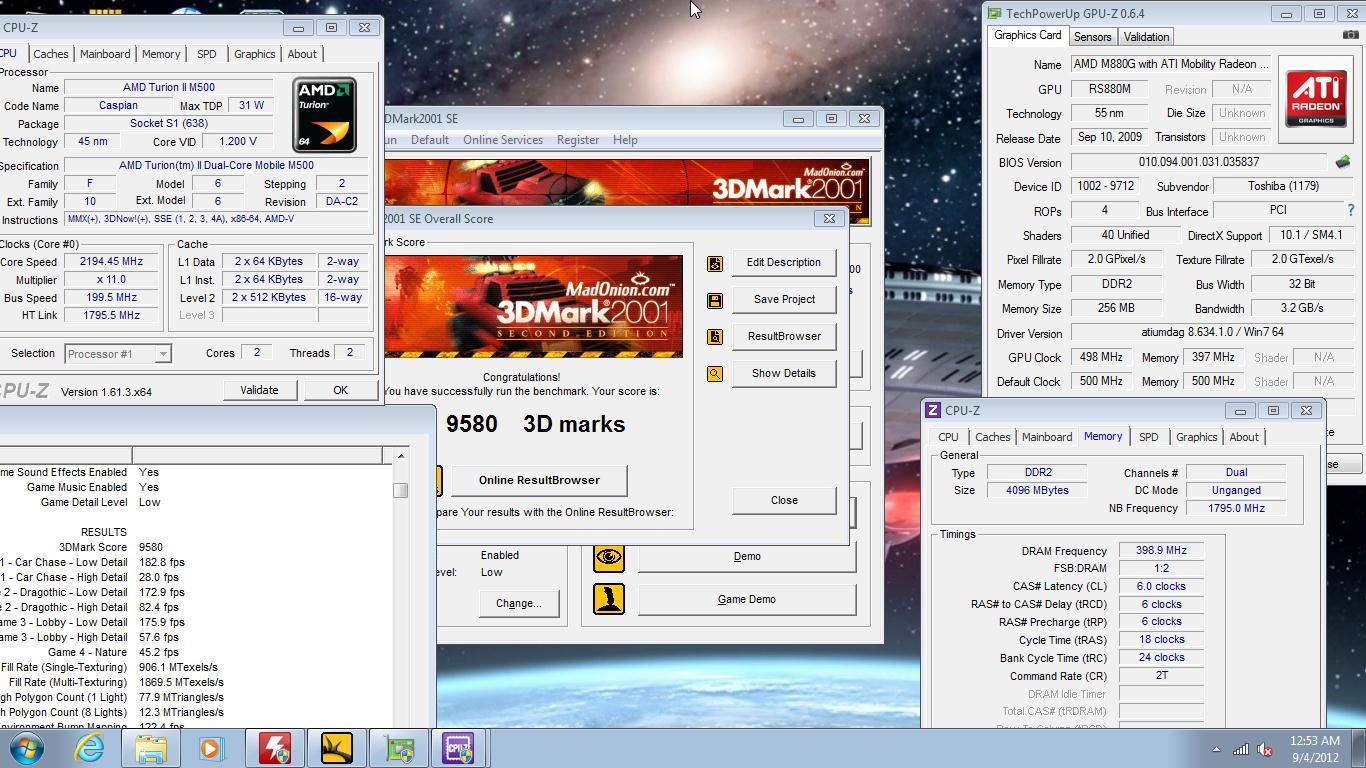Switch to the CPU-Z taskbar icon
This screenshot has height=768, width=1366.
459,748
